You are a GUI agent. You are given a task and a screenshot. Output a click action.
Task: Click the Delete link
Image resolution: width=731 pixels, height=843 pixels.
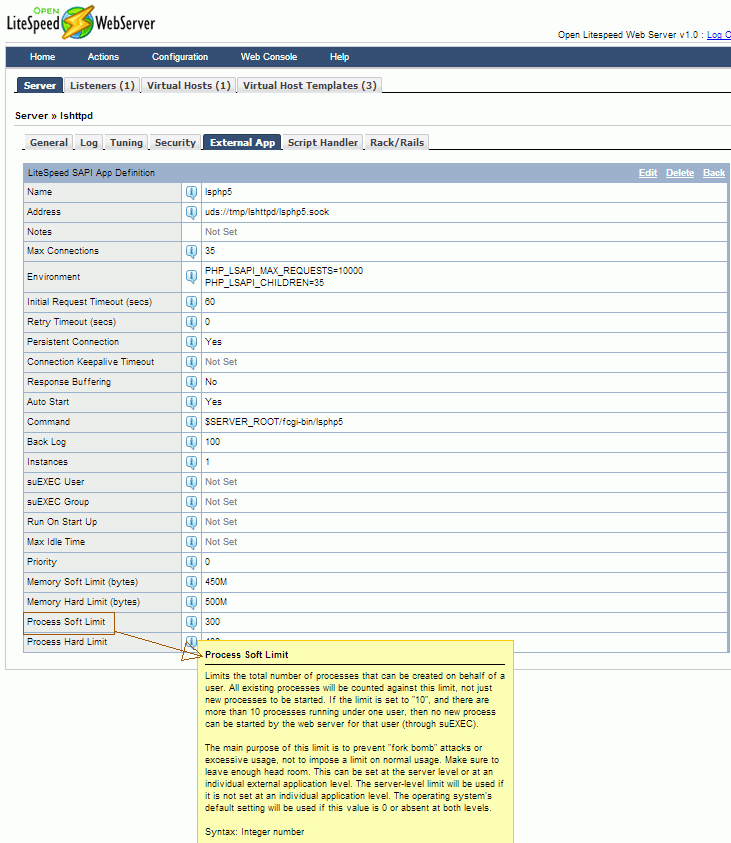pos(680,173)
